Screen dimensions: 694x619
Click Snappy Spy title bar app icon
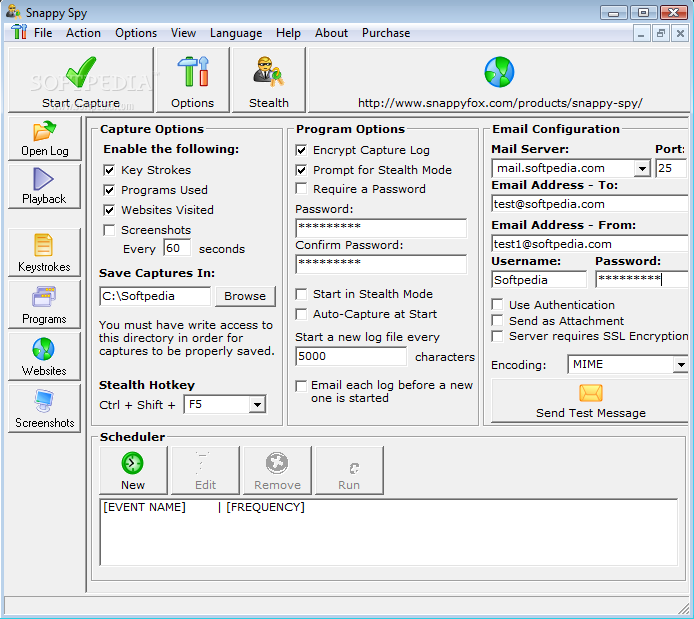13,12
